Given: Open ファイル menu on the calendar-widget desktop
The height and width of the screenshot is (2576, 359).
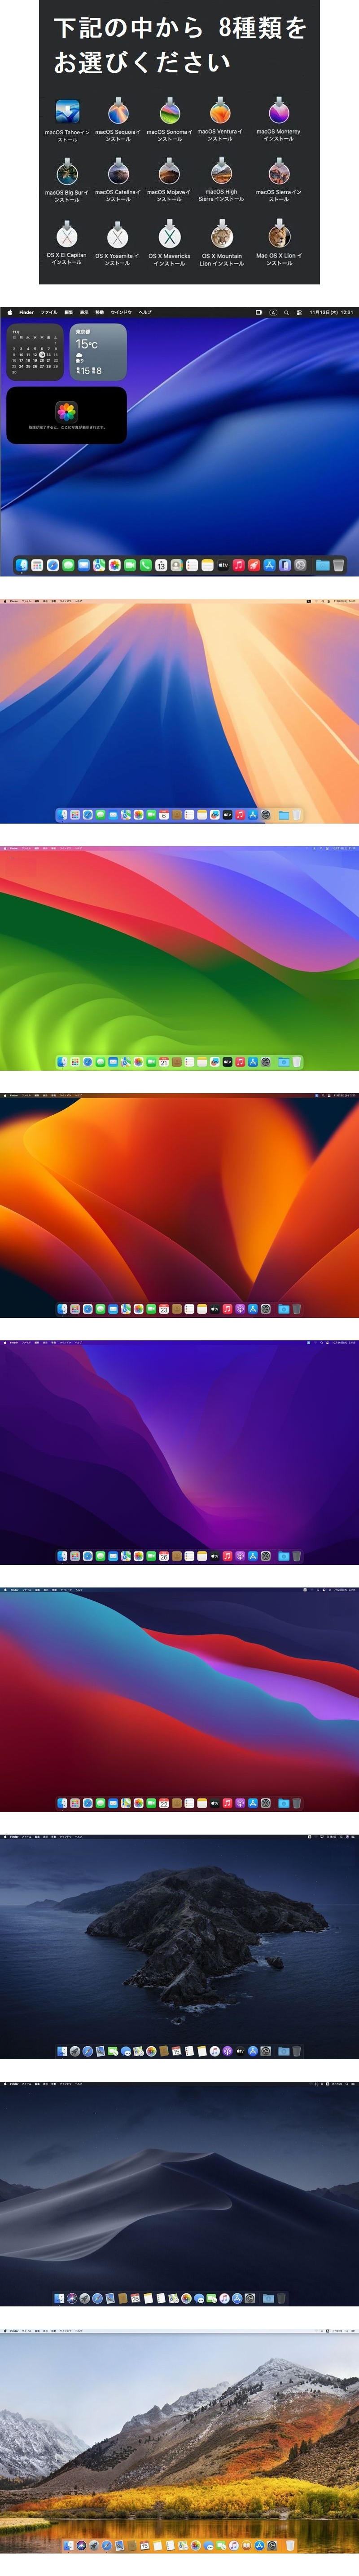Looking at the screenshot, I should tap(49, 312).
